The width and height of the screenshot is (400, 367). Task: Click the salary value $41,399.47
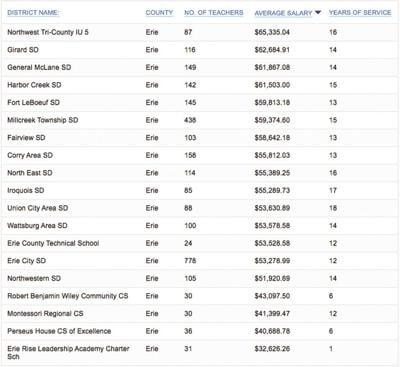[272, 314]
